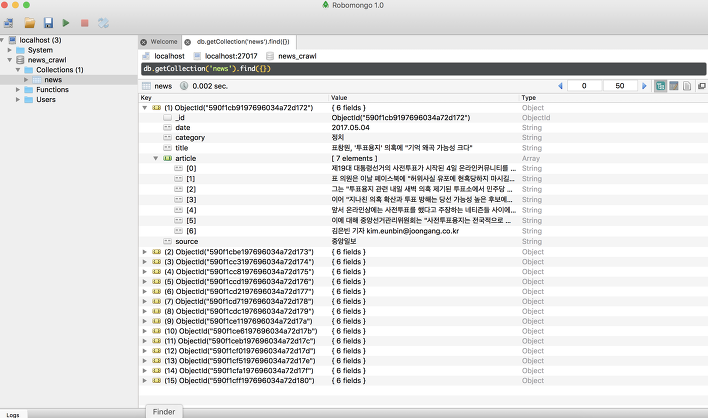Expand the Functions folder
Screen dimensions: 708x418
(x=18, y=89)
